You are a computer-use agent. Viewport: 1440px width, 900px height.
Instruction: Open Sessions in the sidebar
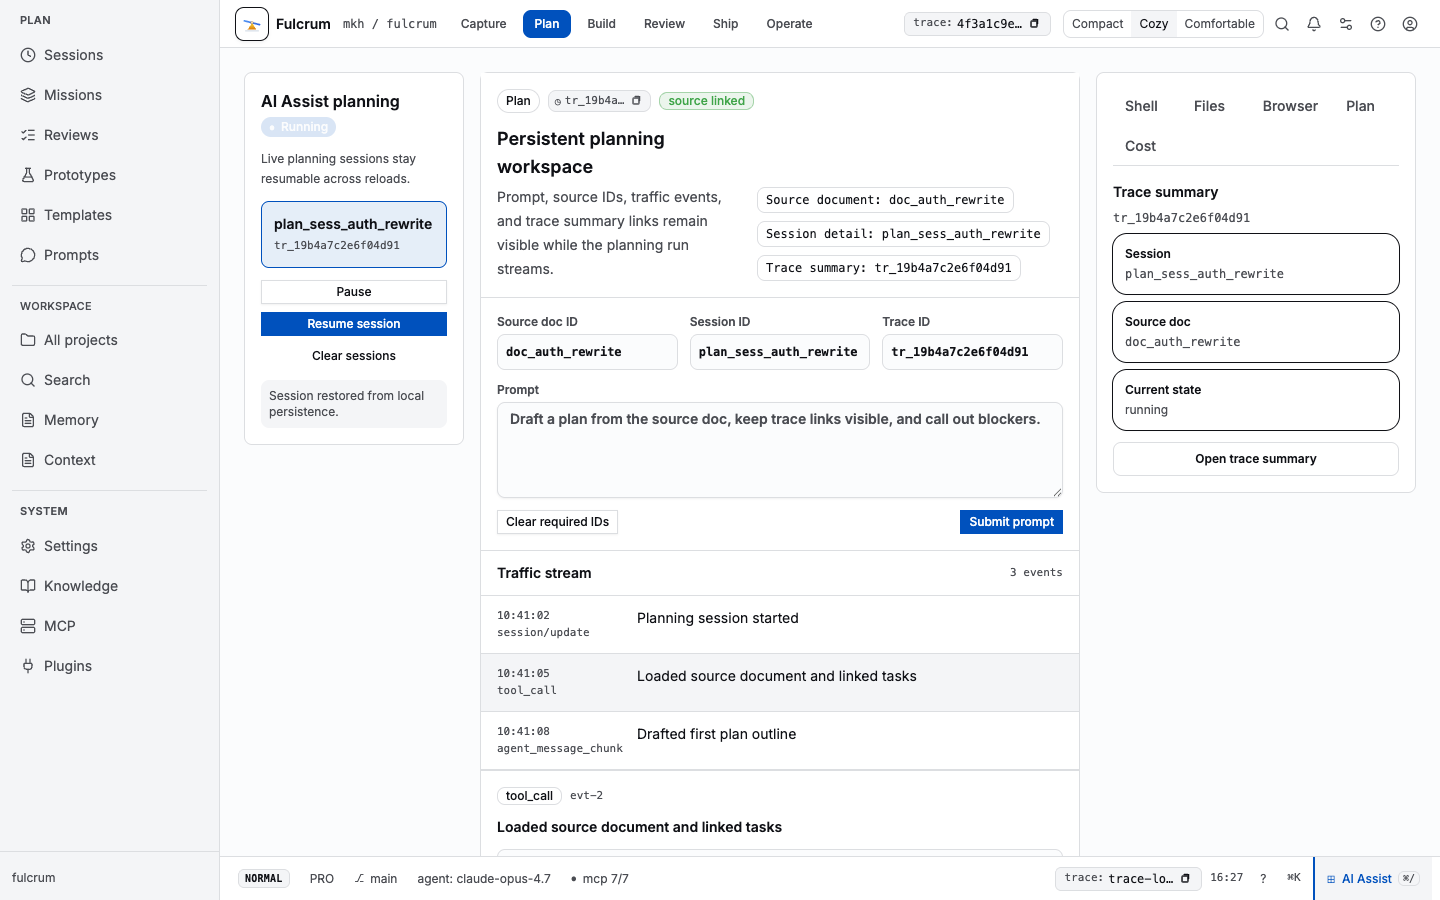click(x=110, y=55)
